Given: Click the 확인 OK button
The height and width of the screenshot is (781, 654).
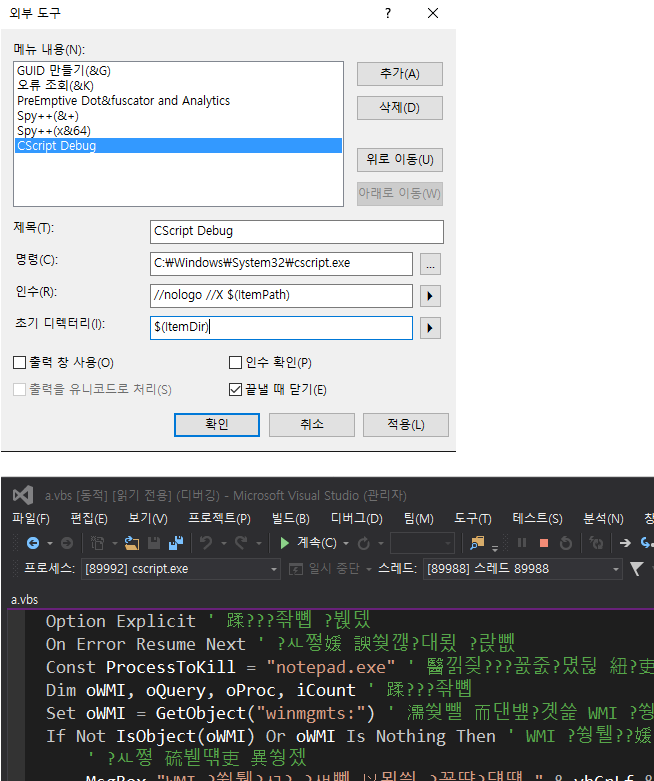Looking at the screenshot, I should tap(217, 424).
